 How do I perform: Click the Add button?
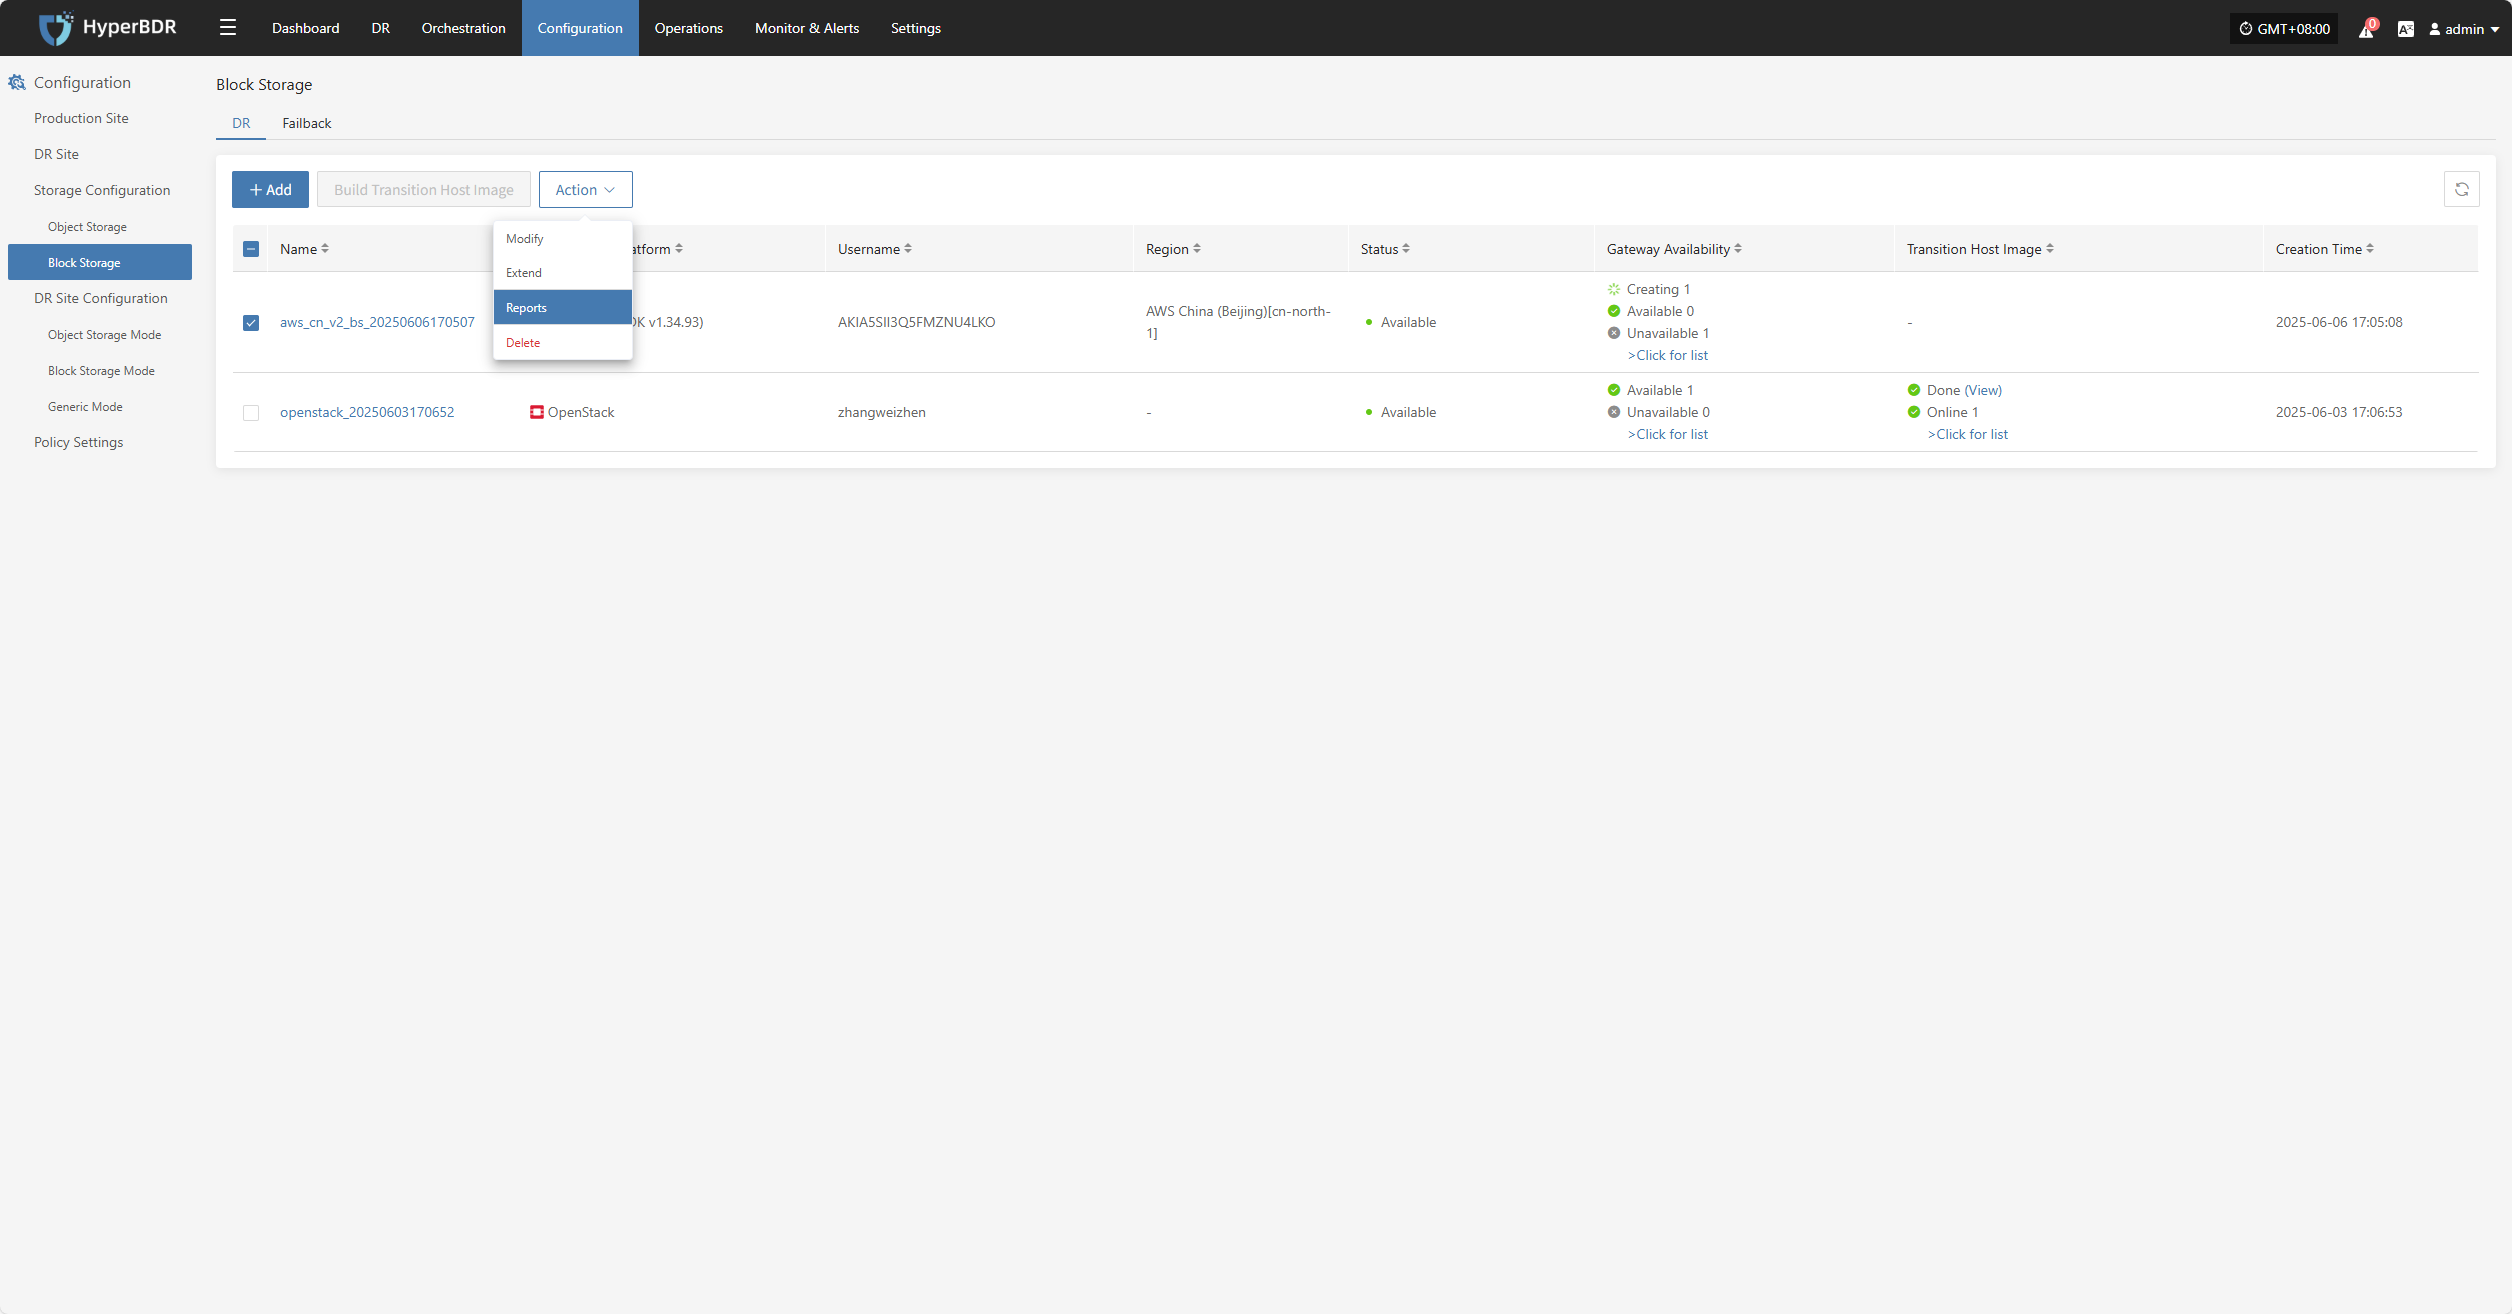[x=270, y=190]
